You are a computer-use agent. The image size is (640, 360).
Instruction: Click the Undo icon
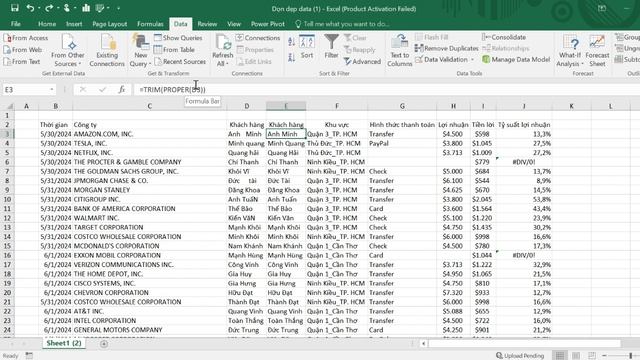click(30, 8)
